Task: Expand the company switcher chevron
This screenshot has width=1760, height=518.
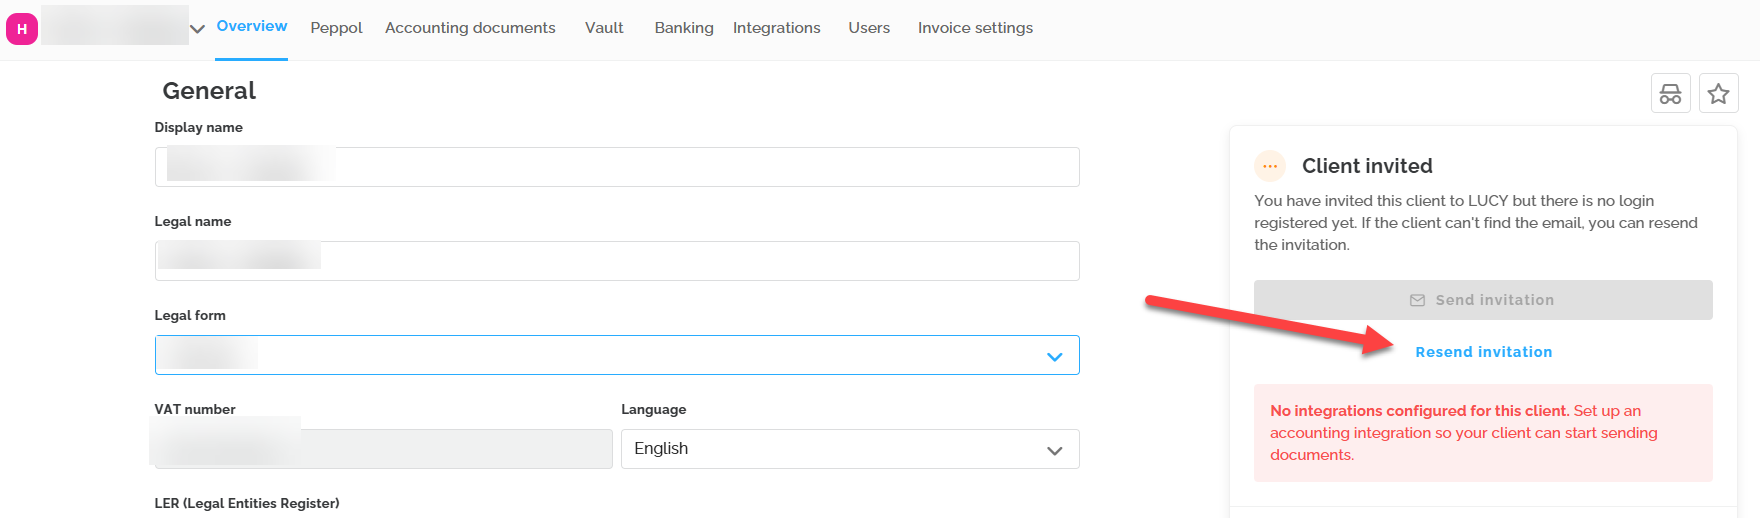Action: pos(197,29)
